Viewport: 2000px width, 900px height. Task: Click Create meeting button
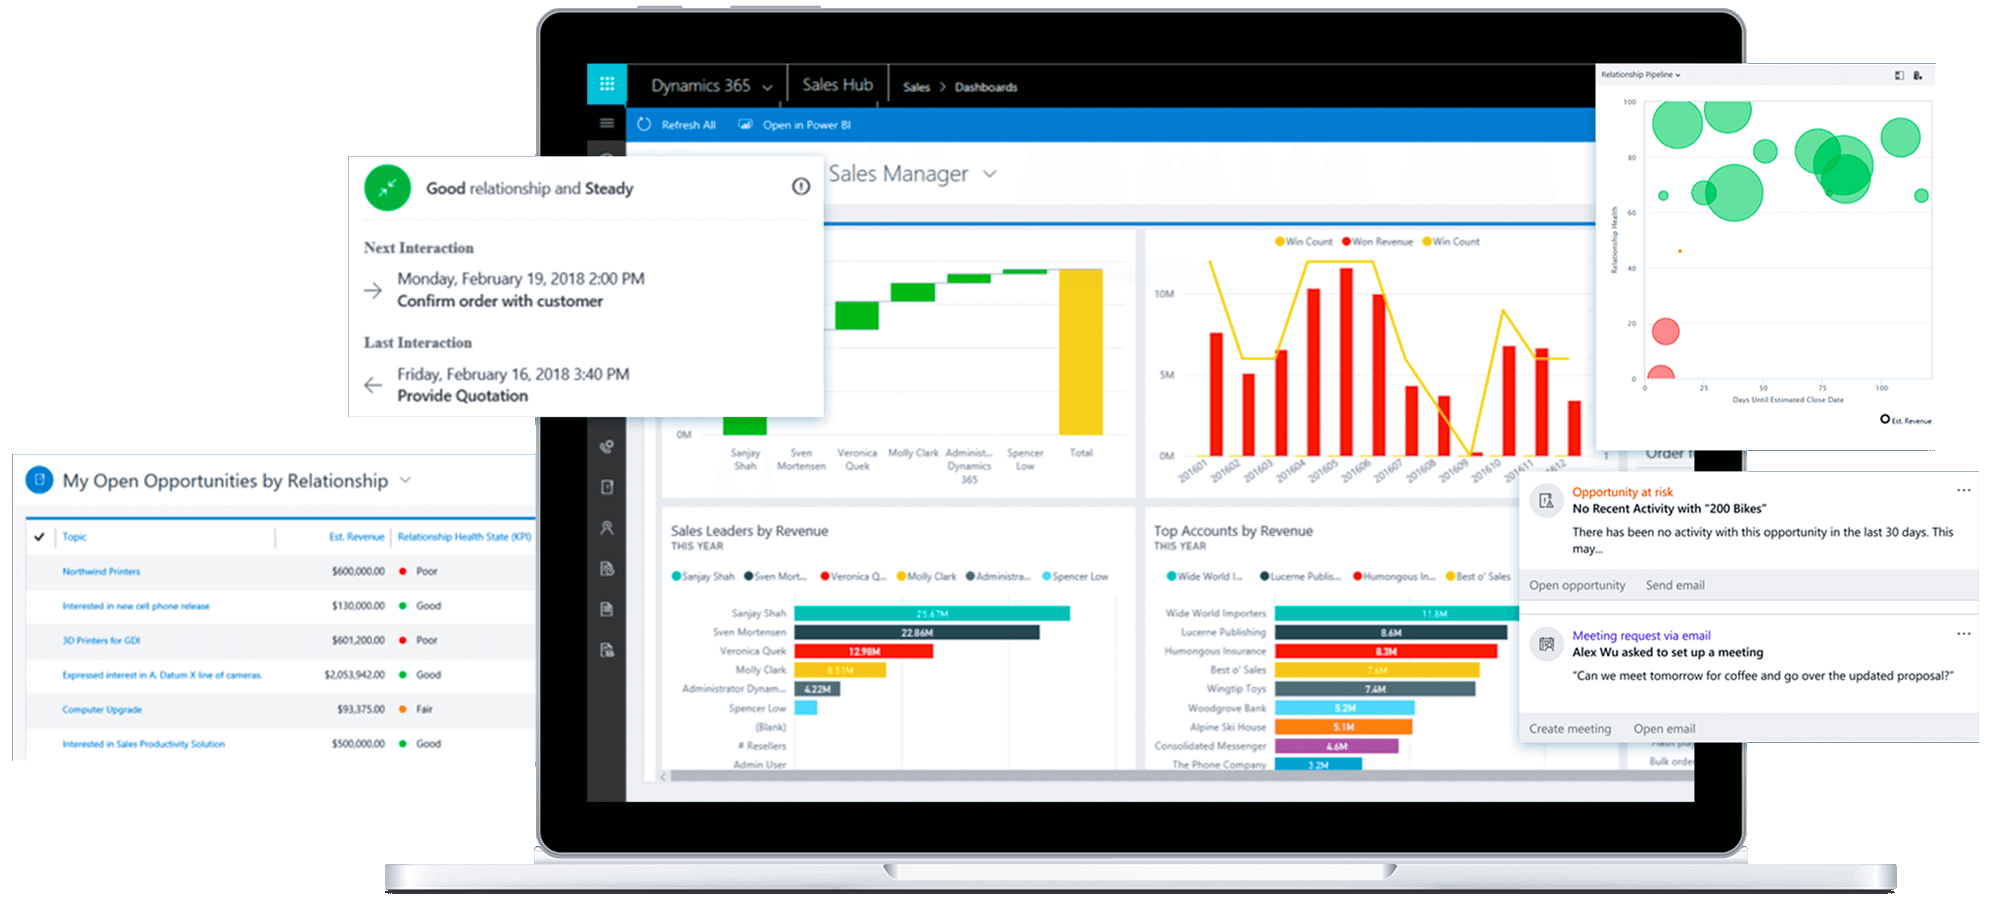coord(1570,729)
